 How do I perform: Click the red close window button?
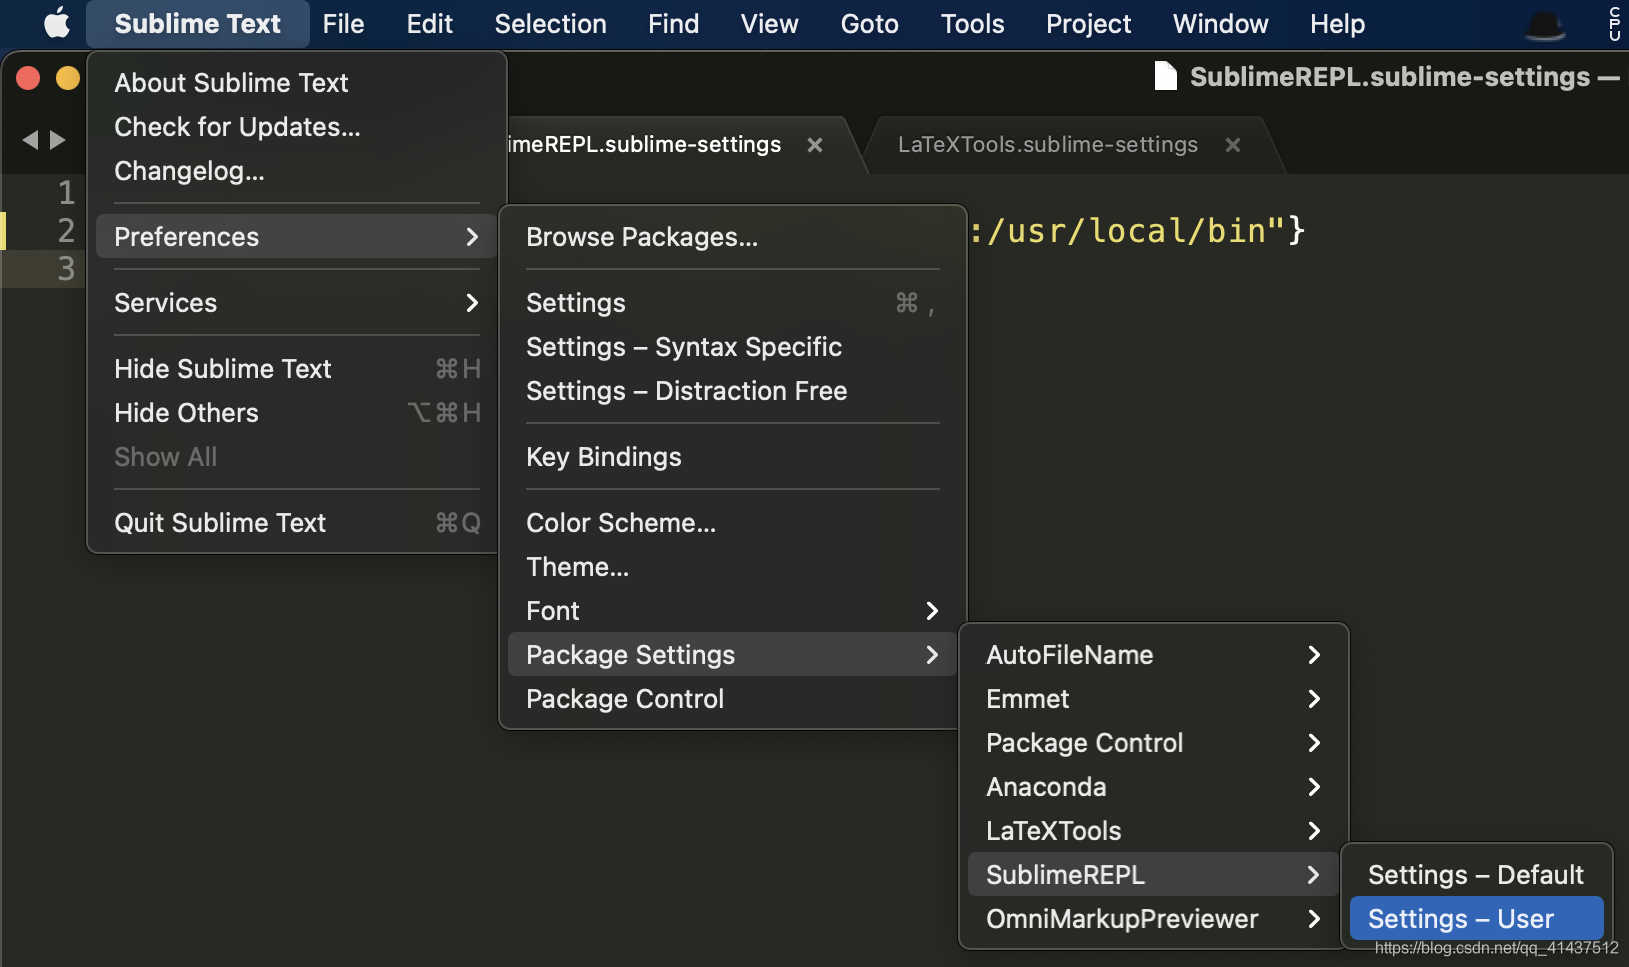28,78
